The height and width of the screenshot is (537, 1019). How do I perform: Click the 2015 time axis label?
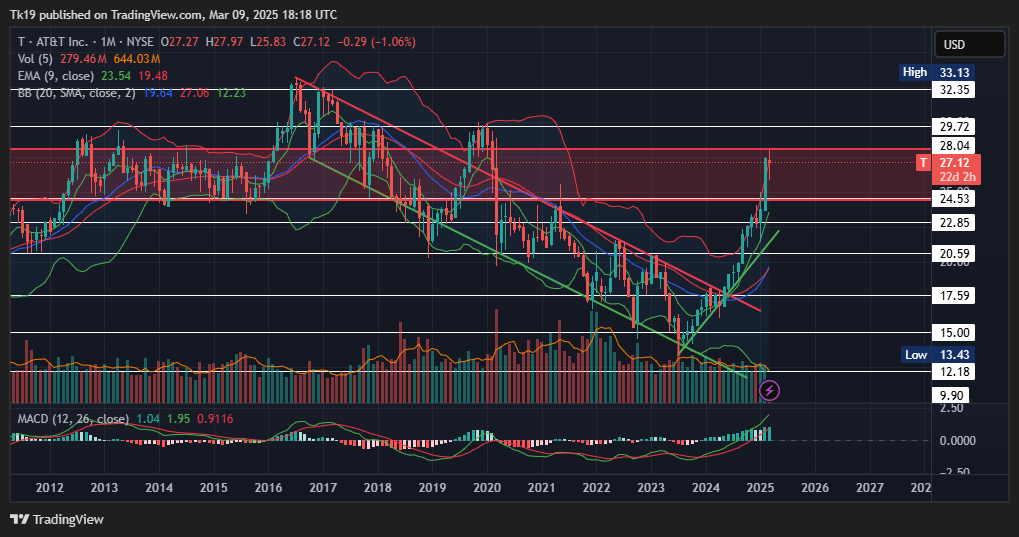[213, 488]
